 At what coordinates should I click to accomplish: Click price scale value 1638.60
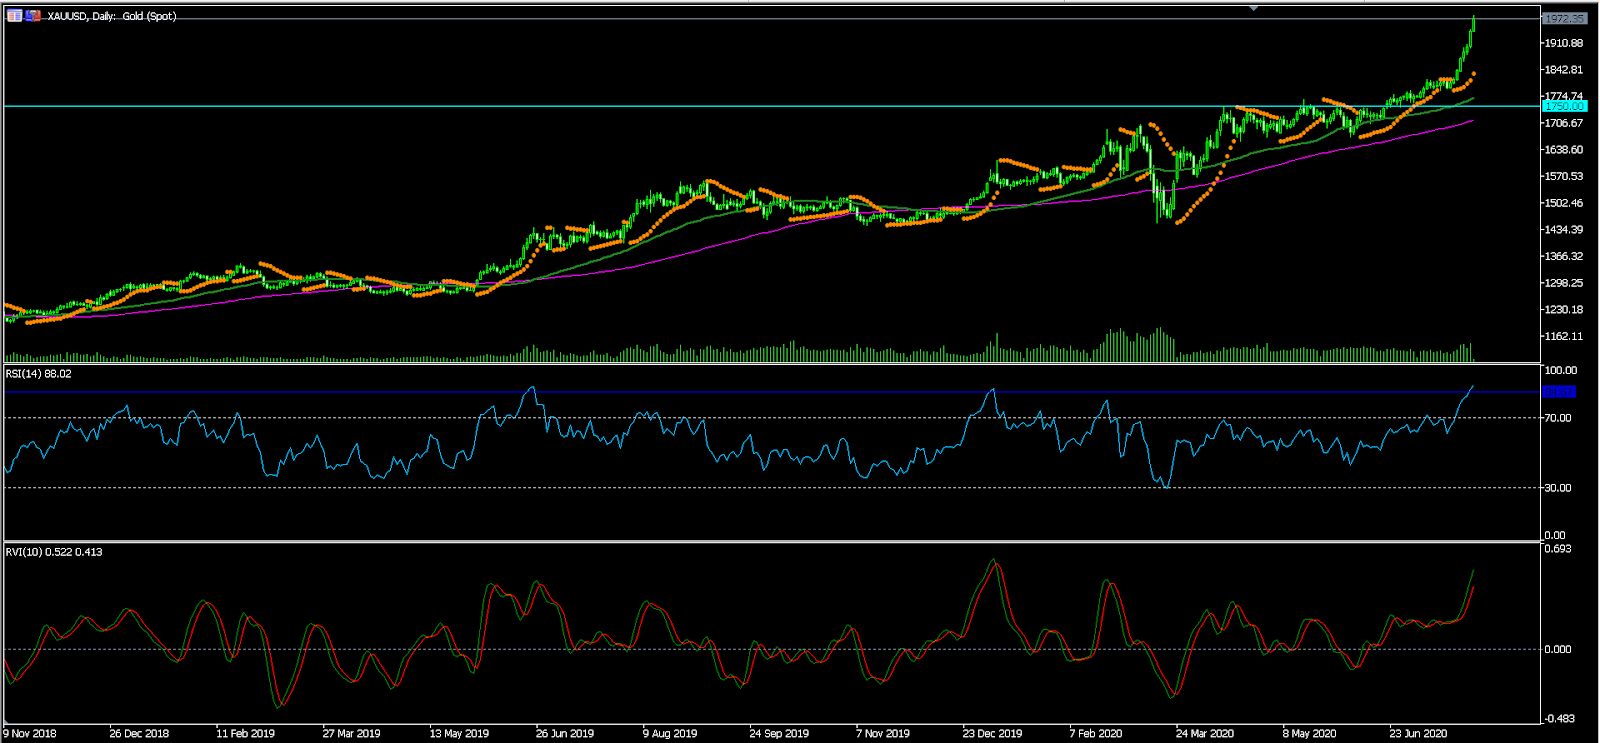coord(1564,150)
